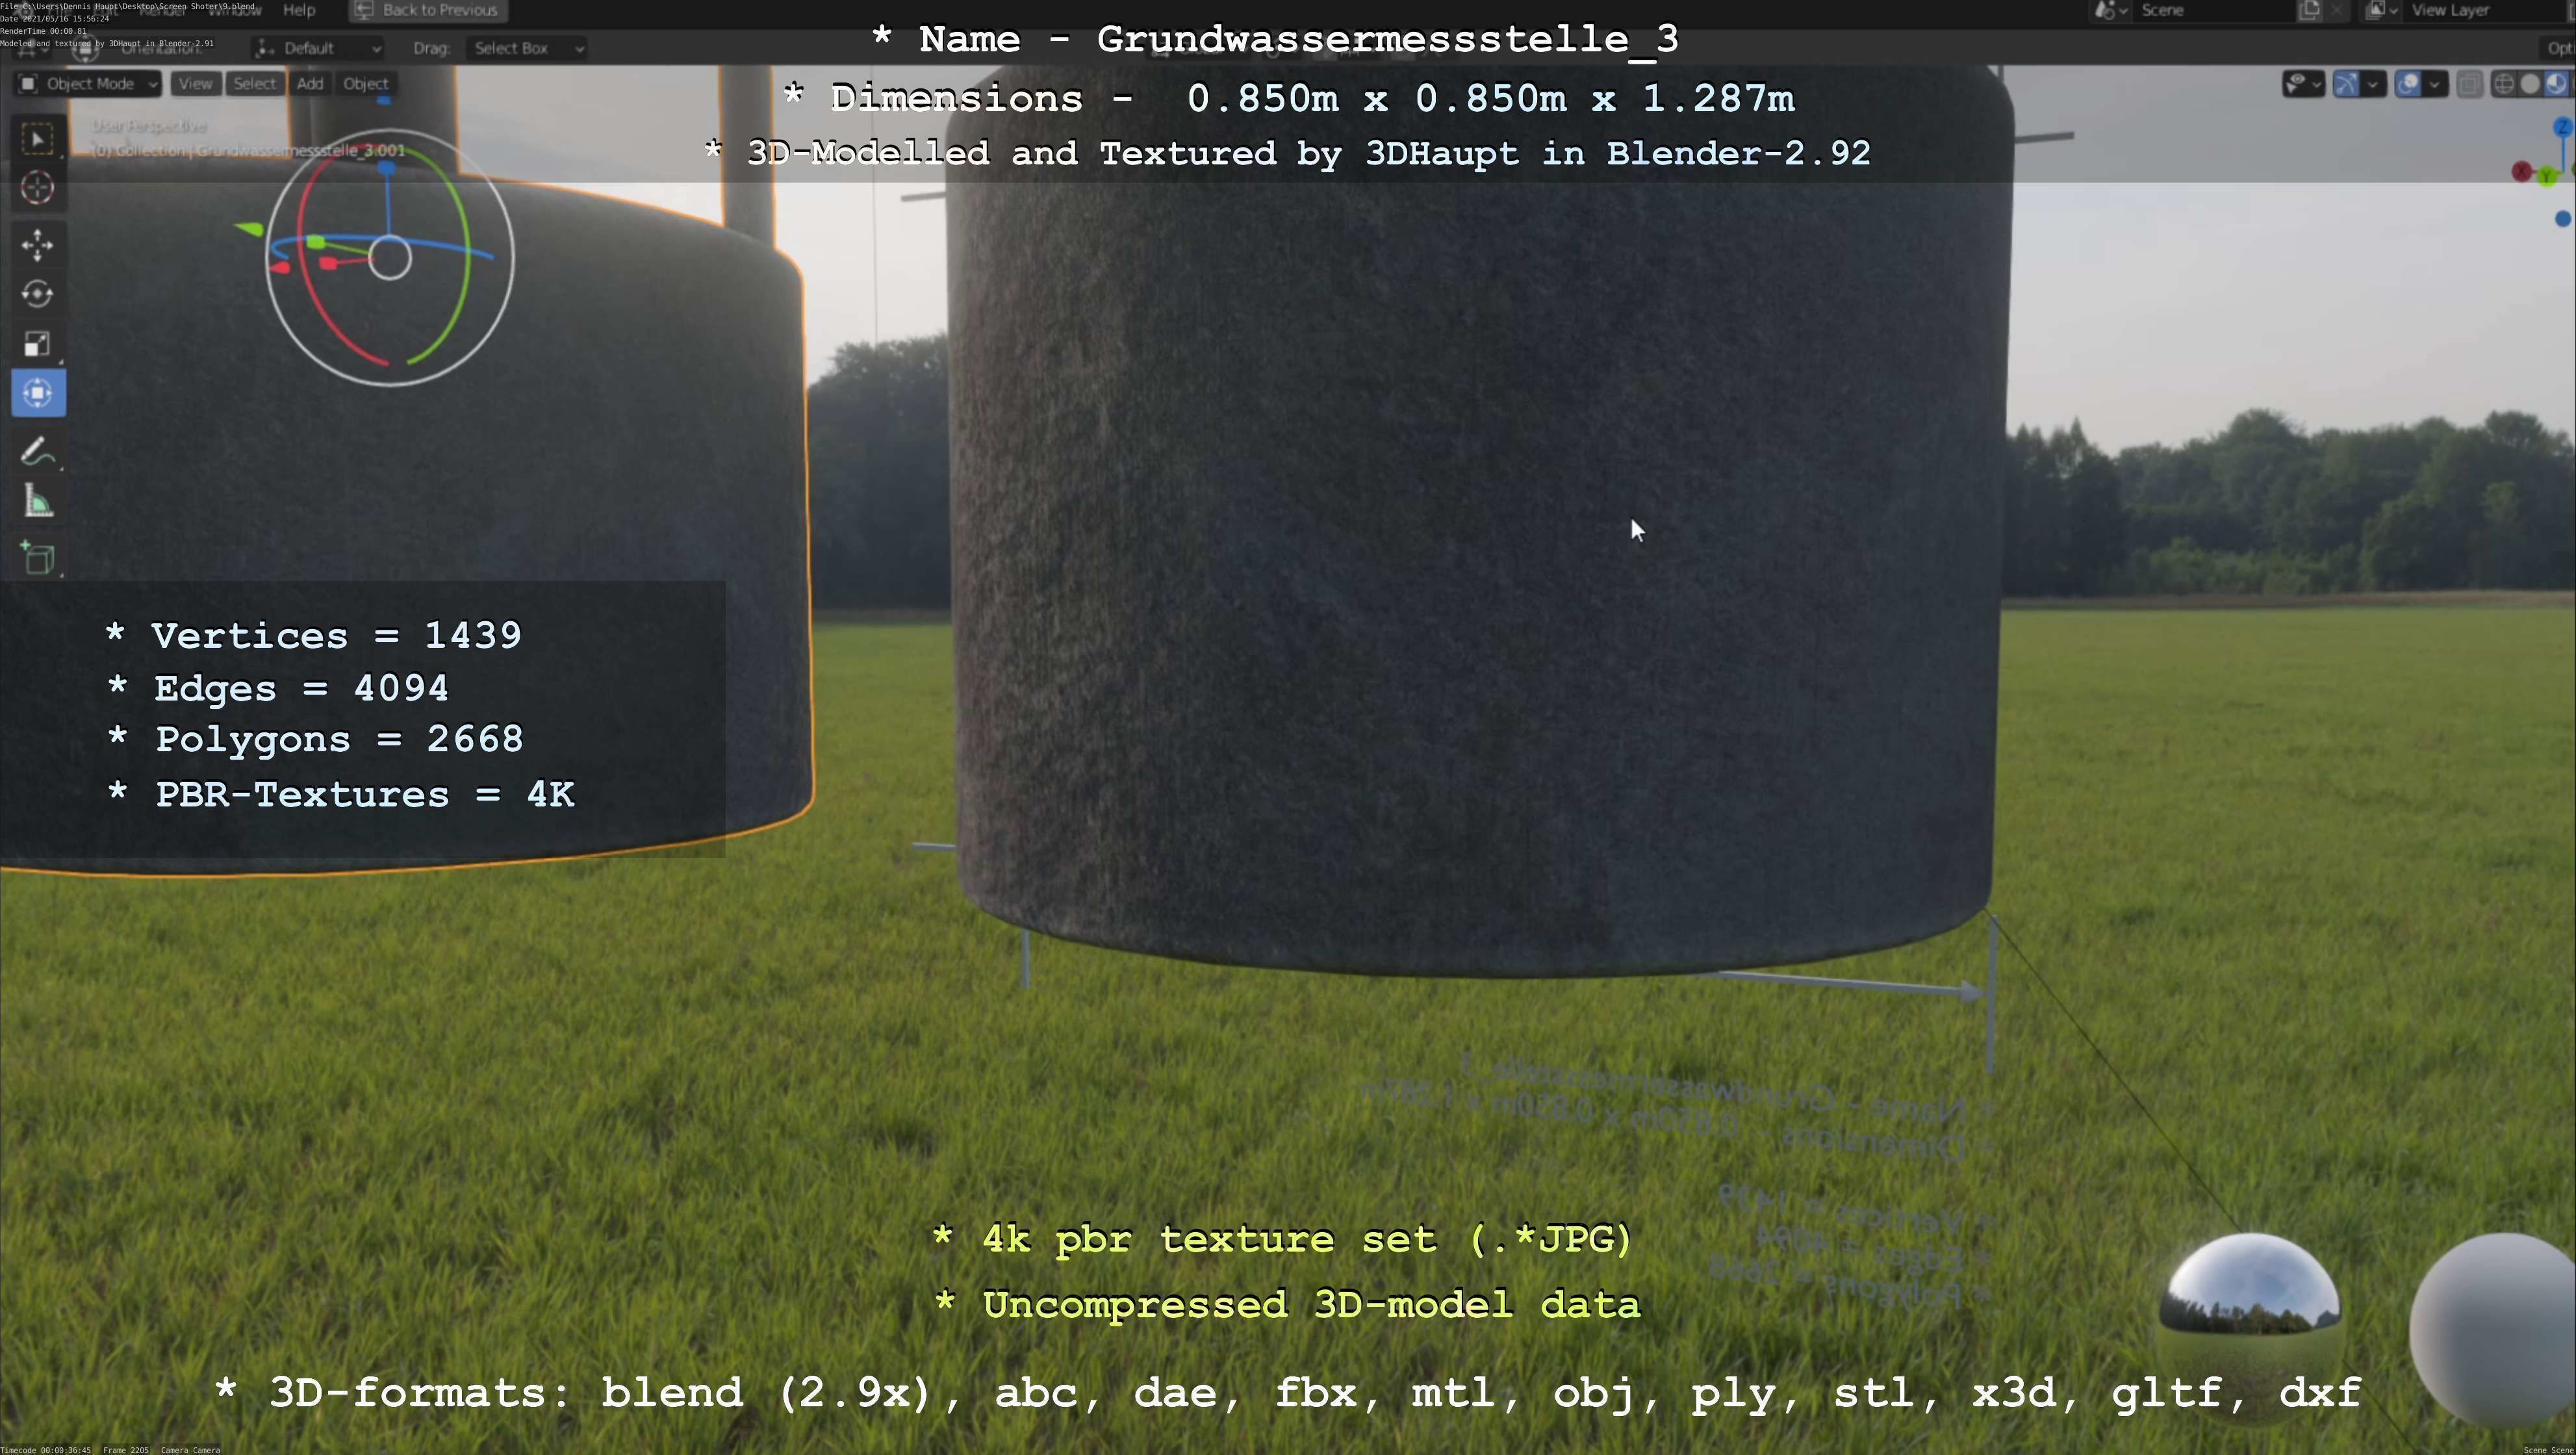Expand the overlays options arrow

click(2435, 84)
